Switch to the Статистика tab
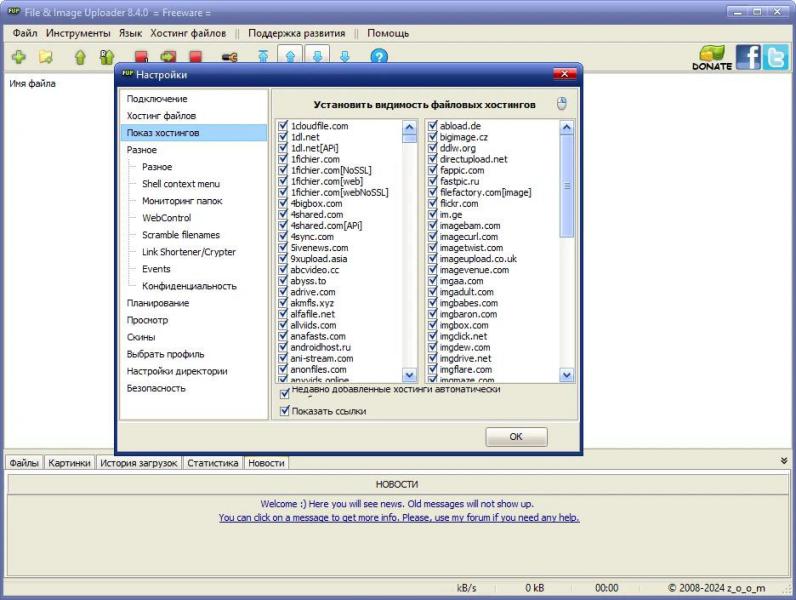This screenshot has width=796, height=600. [213, 463]
